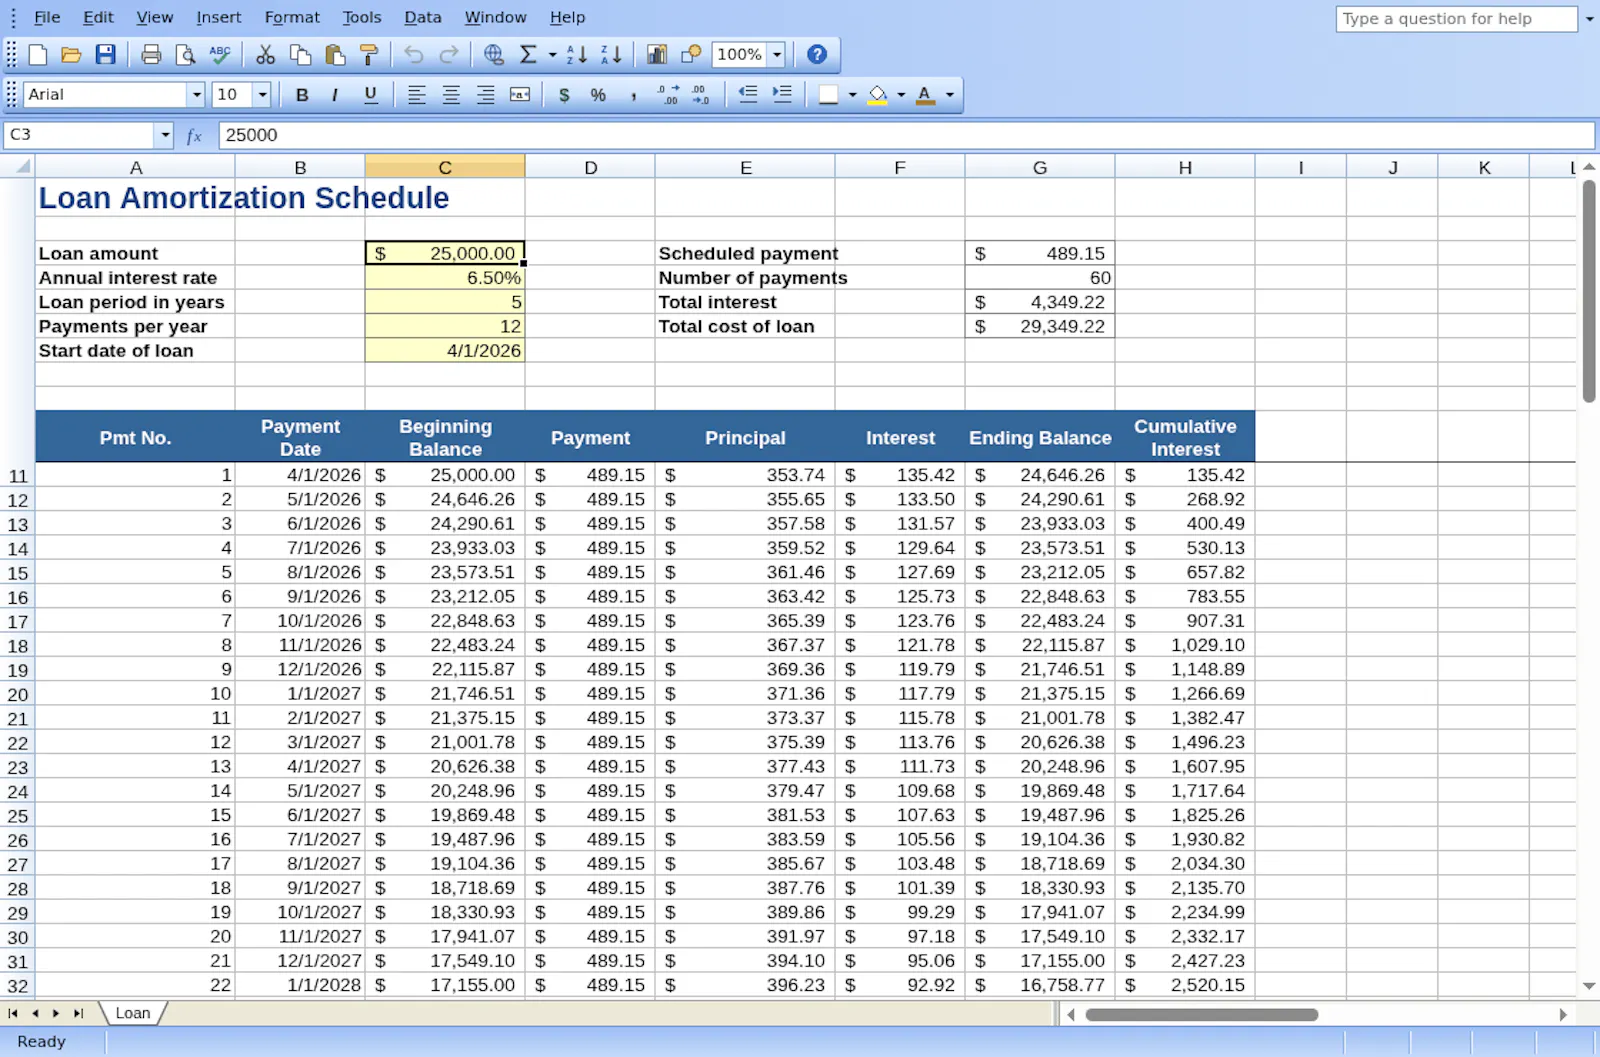Toggle underline formatting
This screenshot has height=1057, width=1600.
click(x=370, y=95)
